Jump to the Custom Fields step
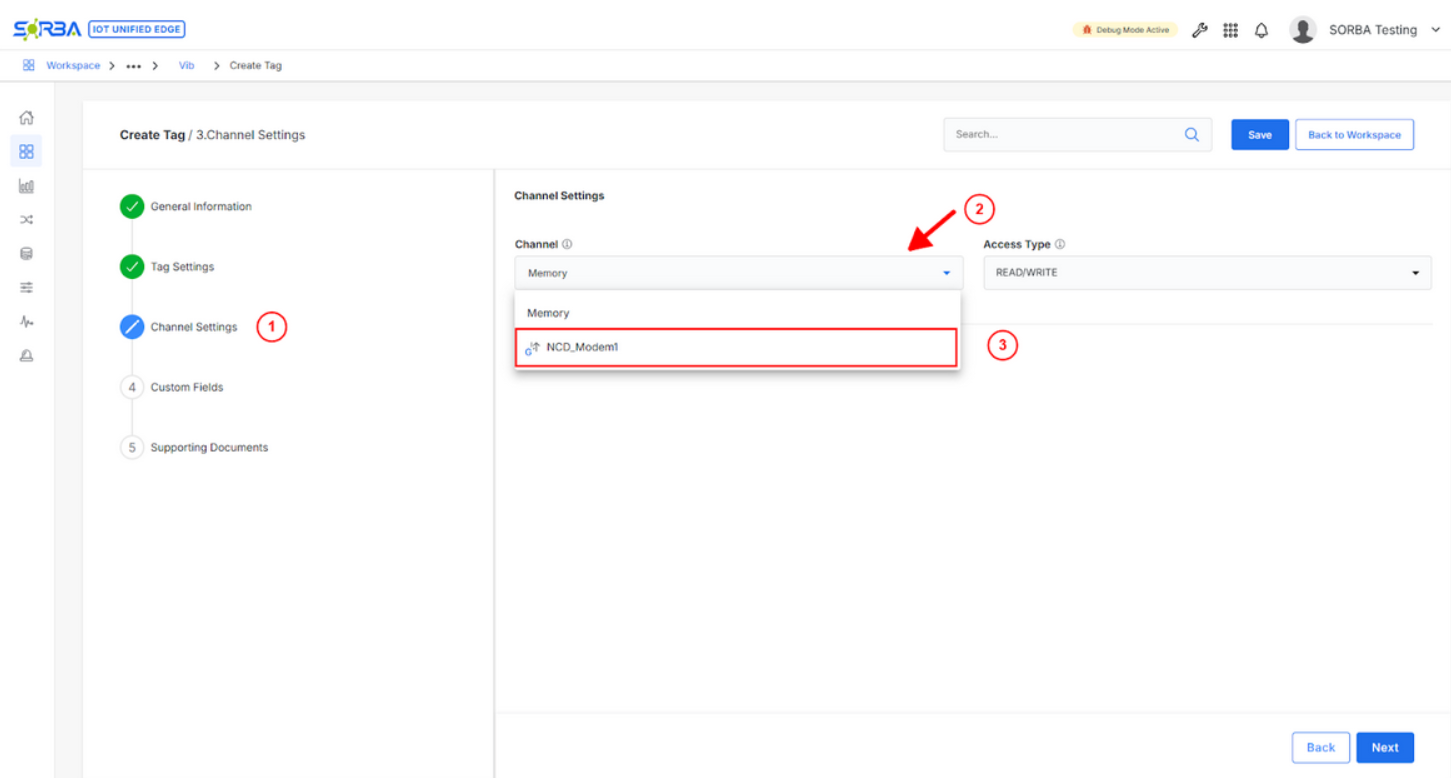1451x778 pixels. [186, 387]
